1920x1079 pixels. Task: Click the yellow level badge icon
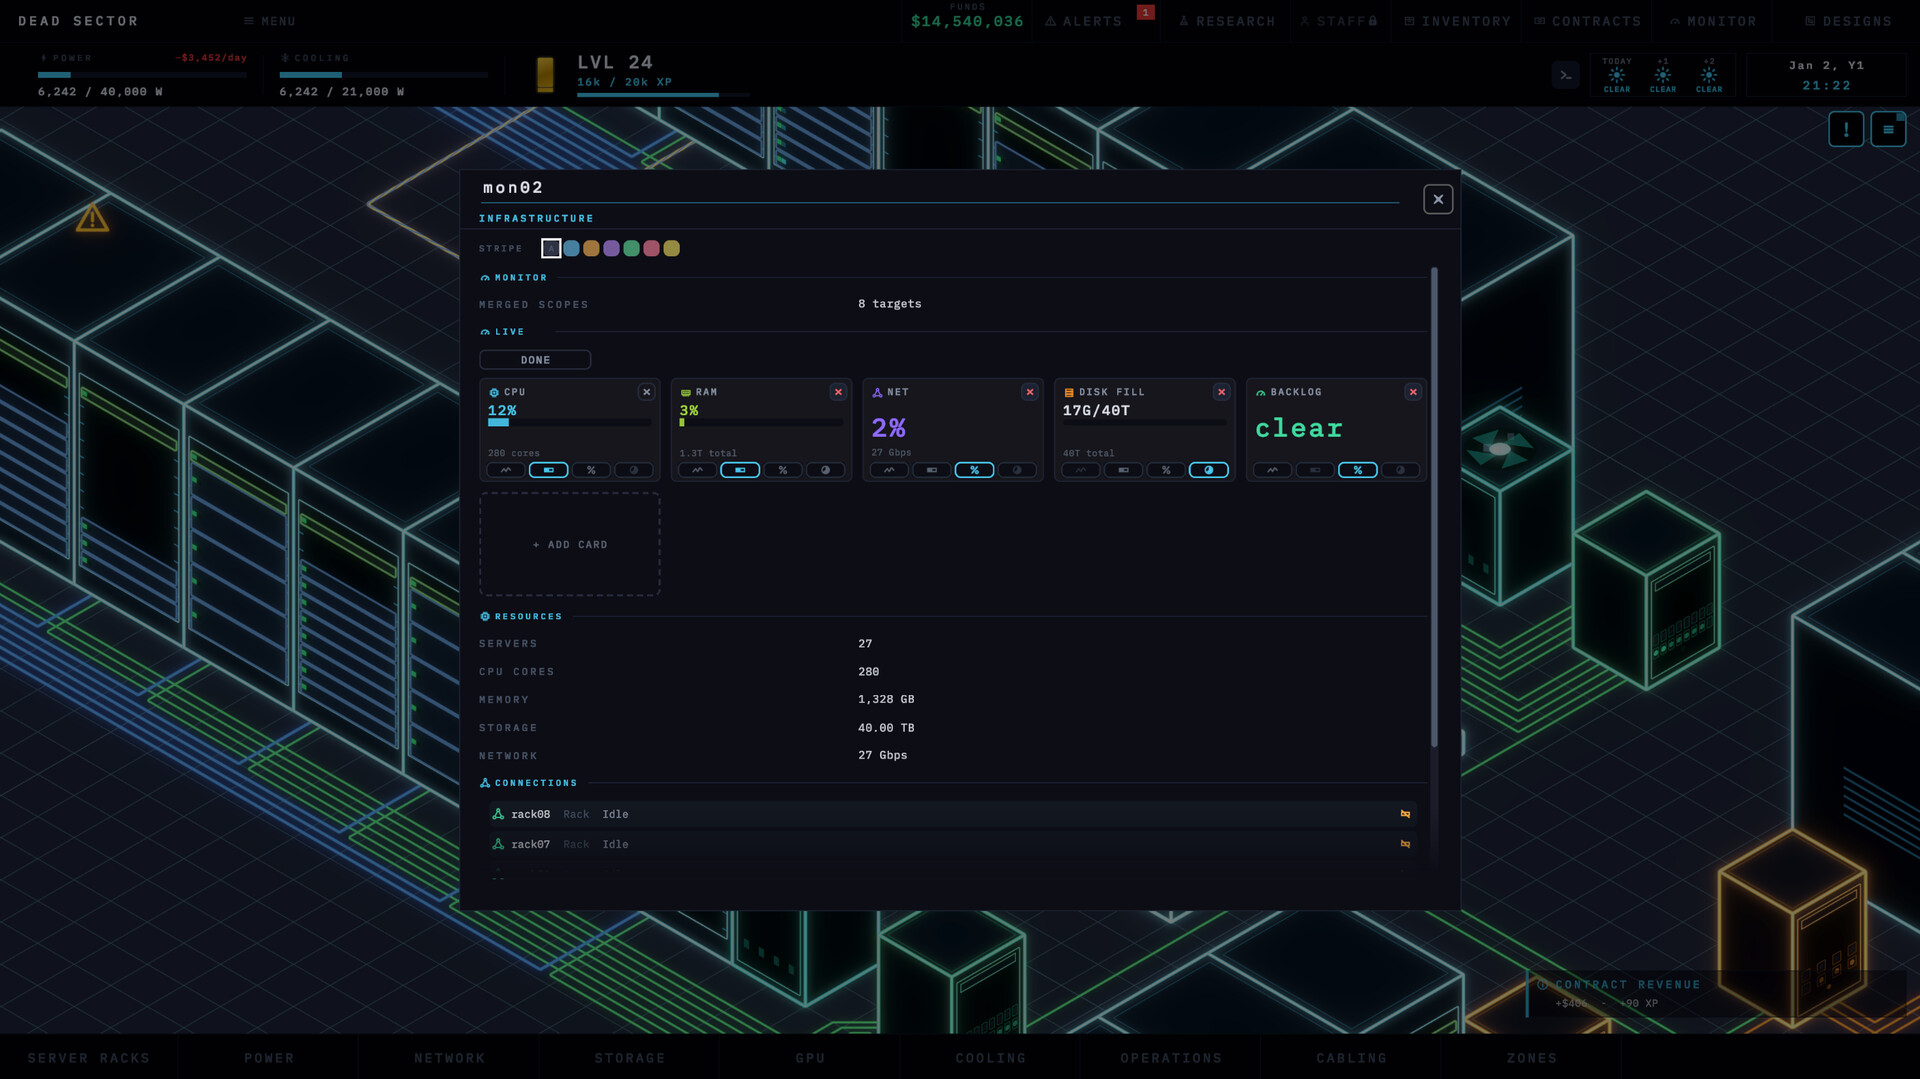click(545, 75)
